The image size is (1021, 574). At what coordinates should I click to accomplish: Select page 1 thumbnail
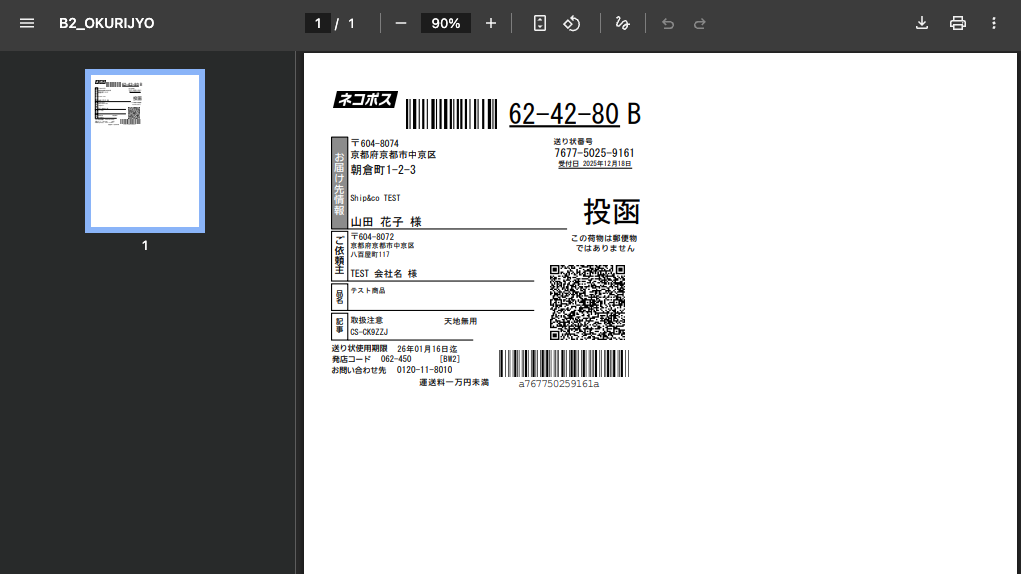[145, 151]
